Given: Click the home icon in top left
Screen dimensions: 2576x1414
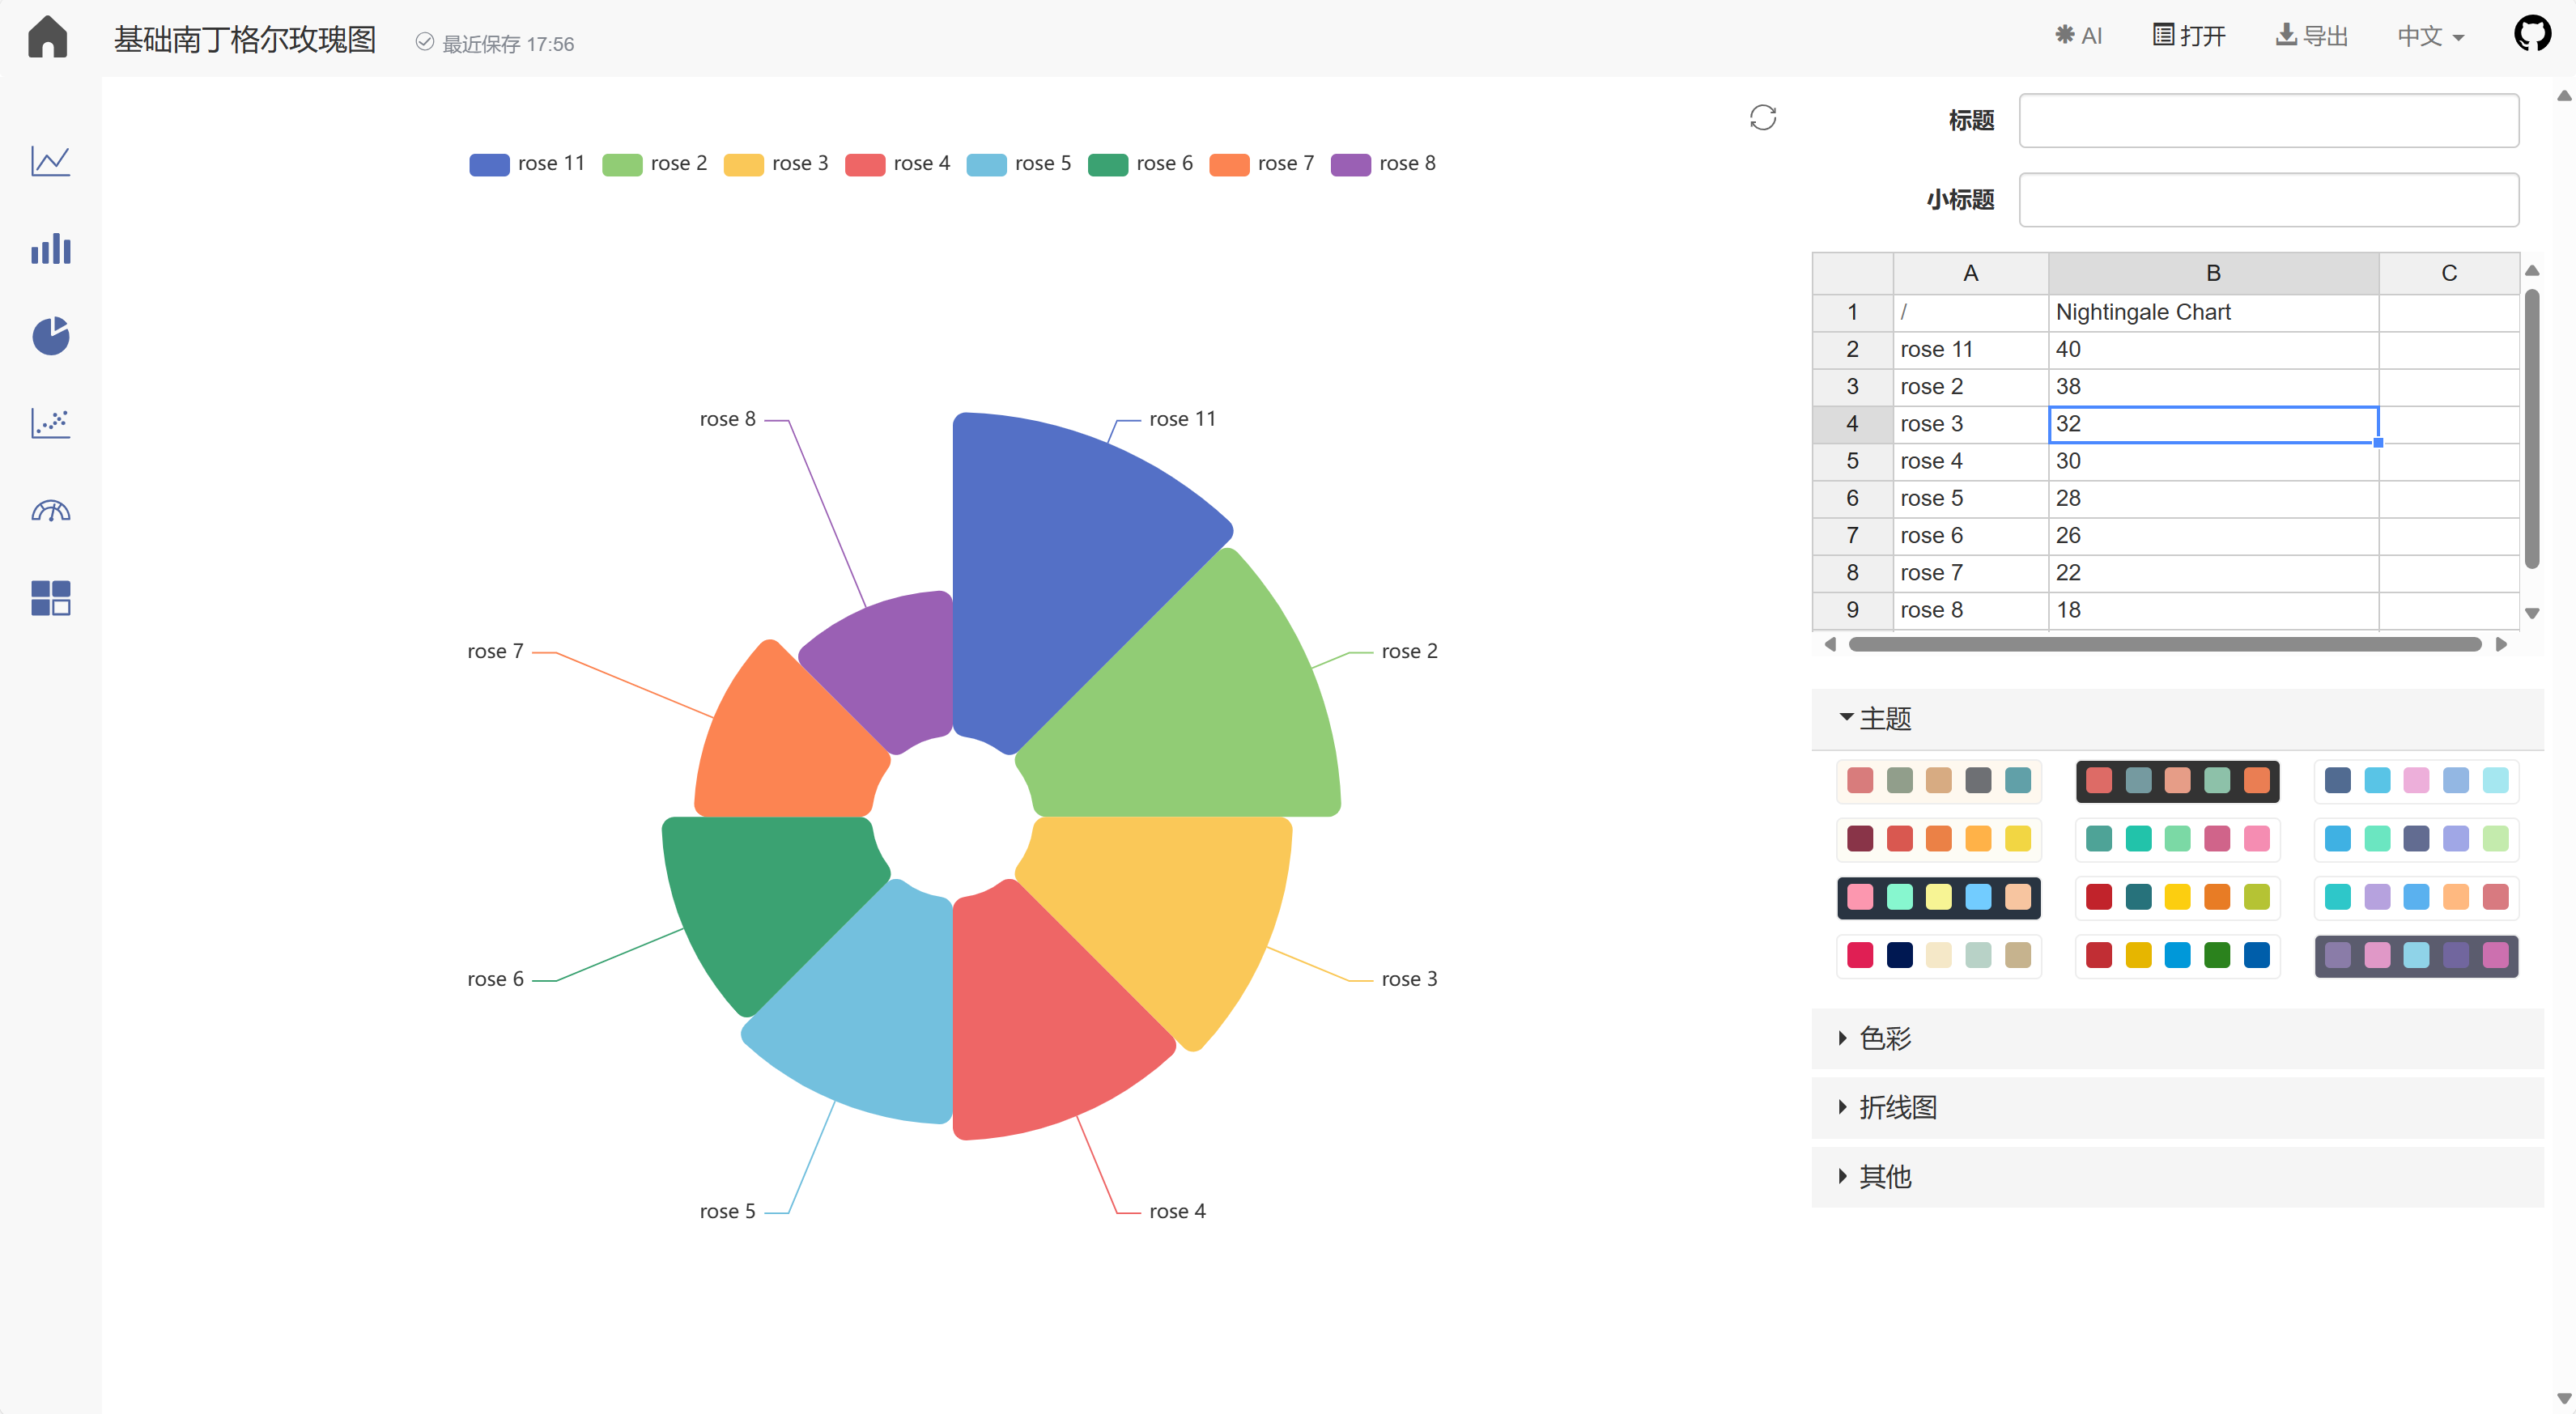Looking at the screenshot, I should pyautogui.click(x=47, y=36).
